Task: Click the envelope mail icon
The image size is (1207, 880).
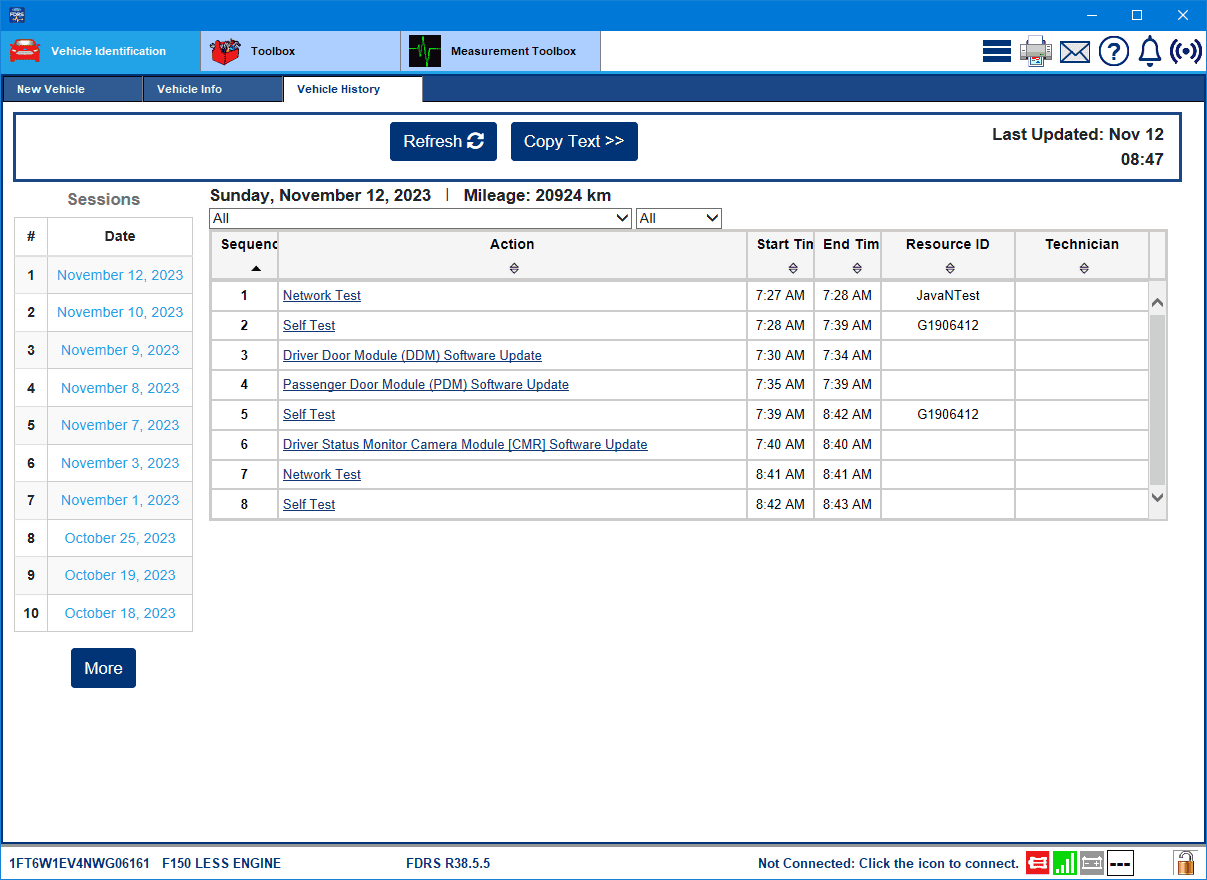Action: (x=1075, y=52)
